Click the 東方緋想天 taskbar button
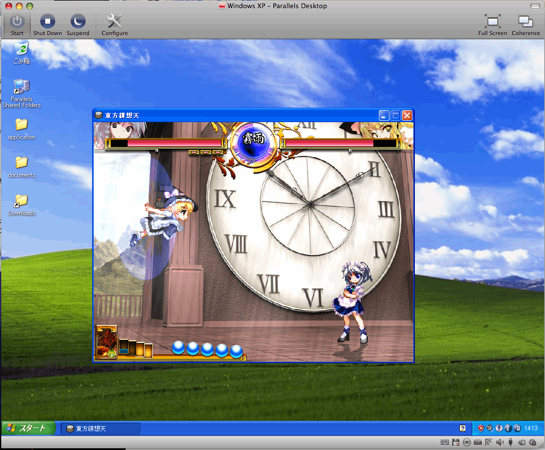The width and height of the screenshot is (545, 450). pos(101,428)
